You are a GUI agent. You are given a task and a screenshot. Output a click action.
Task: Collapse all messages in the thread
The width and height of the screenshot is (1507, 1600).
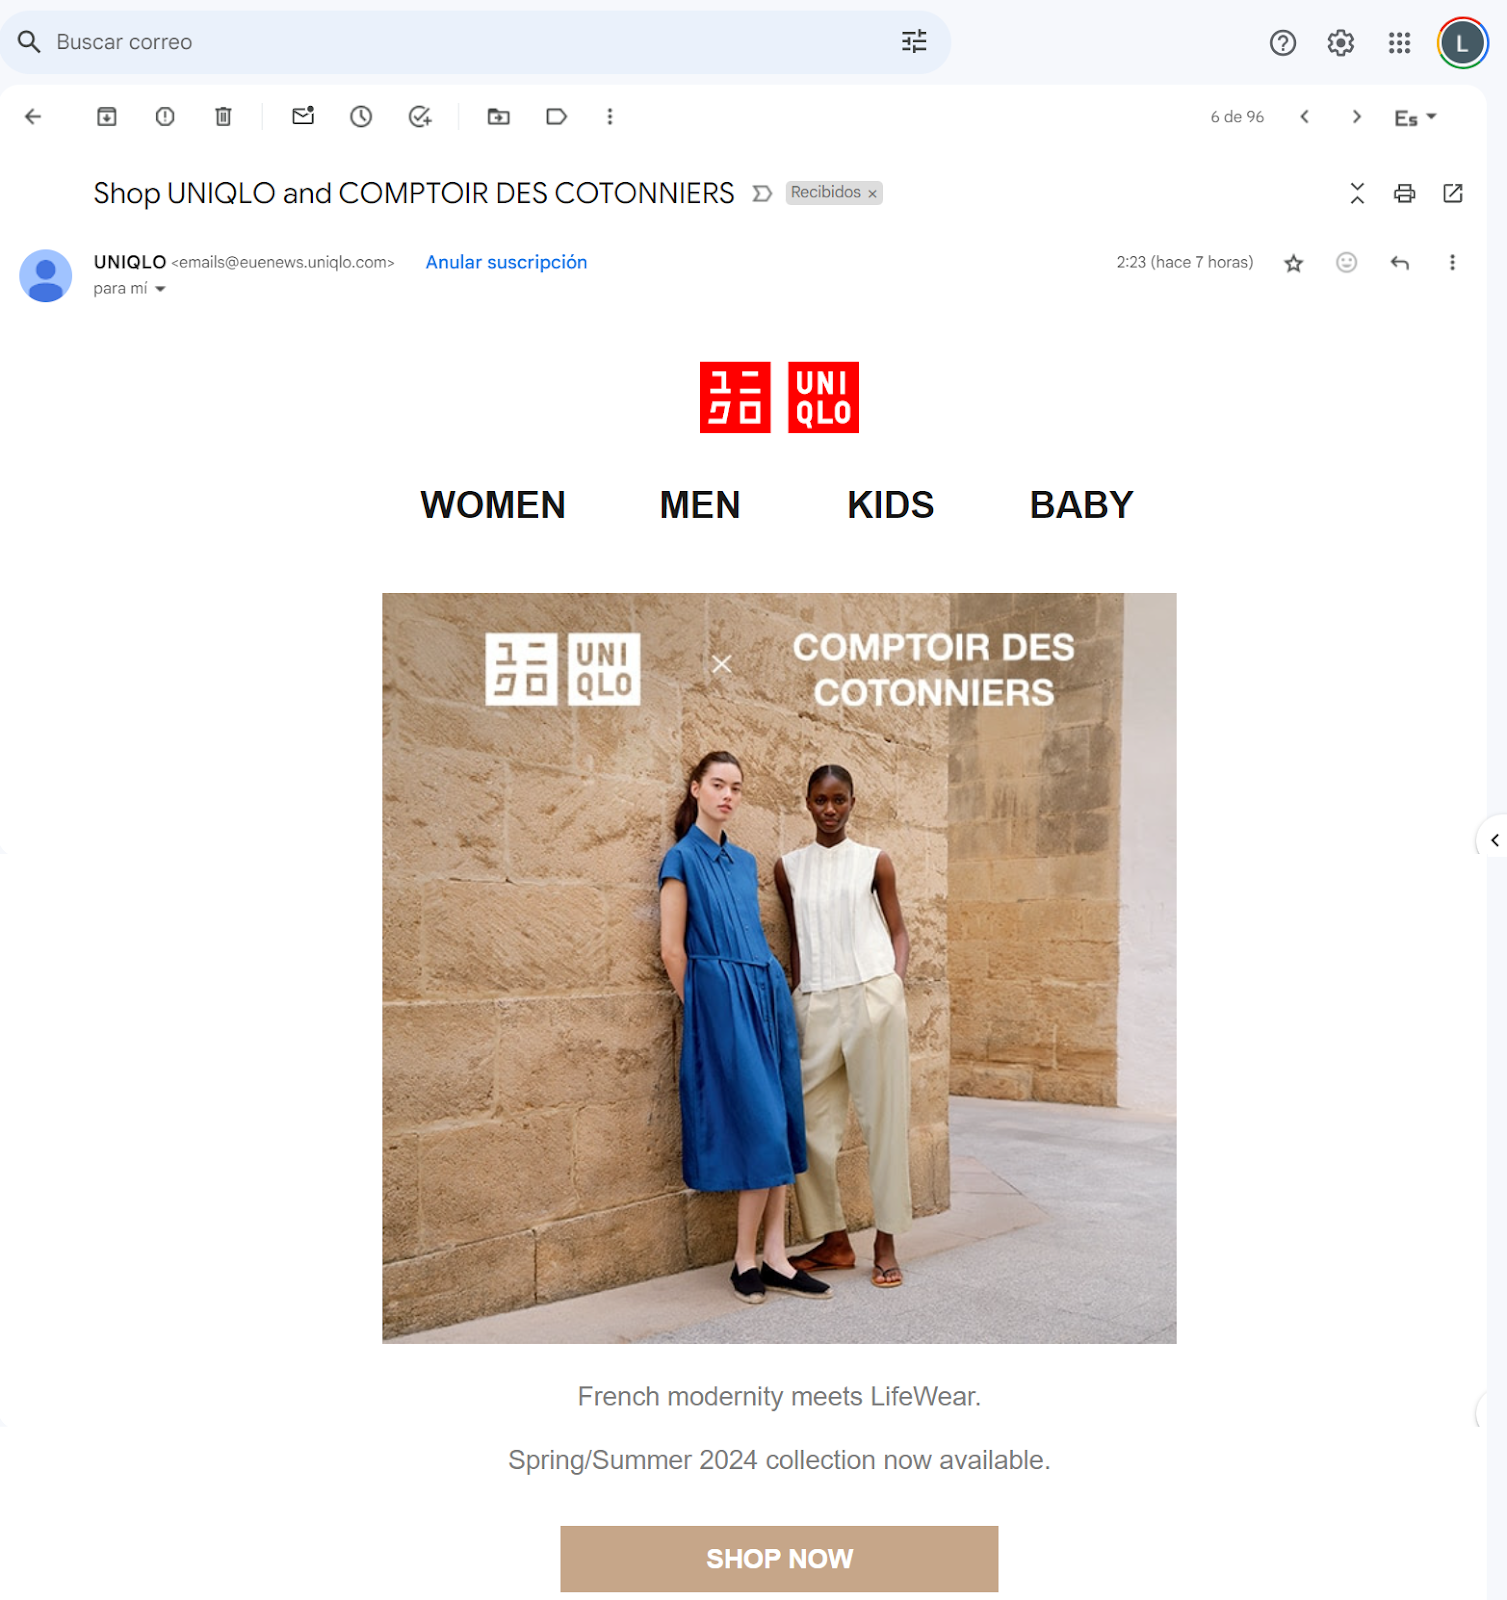click(1357, 193)
